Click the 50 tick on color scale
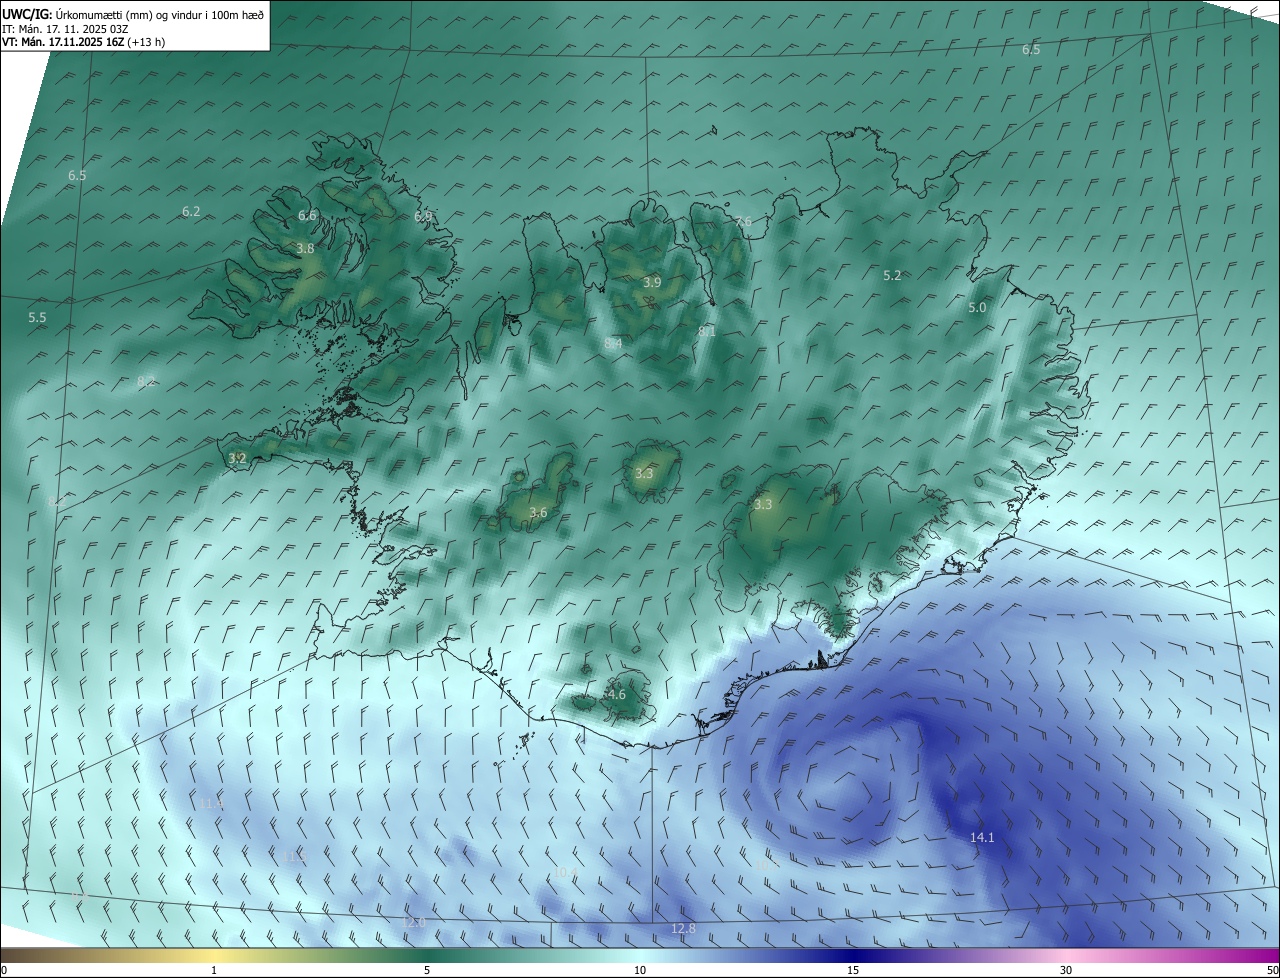Viewport: 1280px width, 978px height. click(1272, 970)
